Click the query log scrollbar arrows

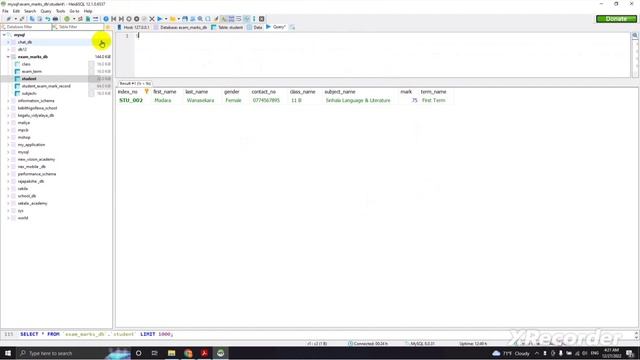tap(637, 335)
